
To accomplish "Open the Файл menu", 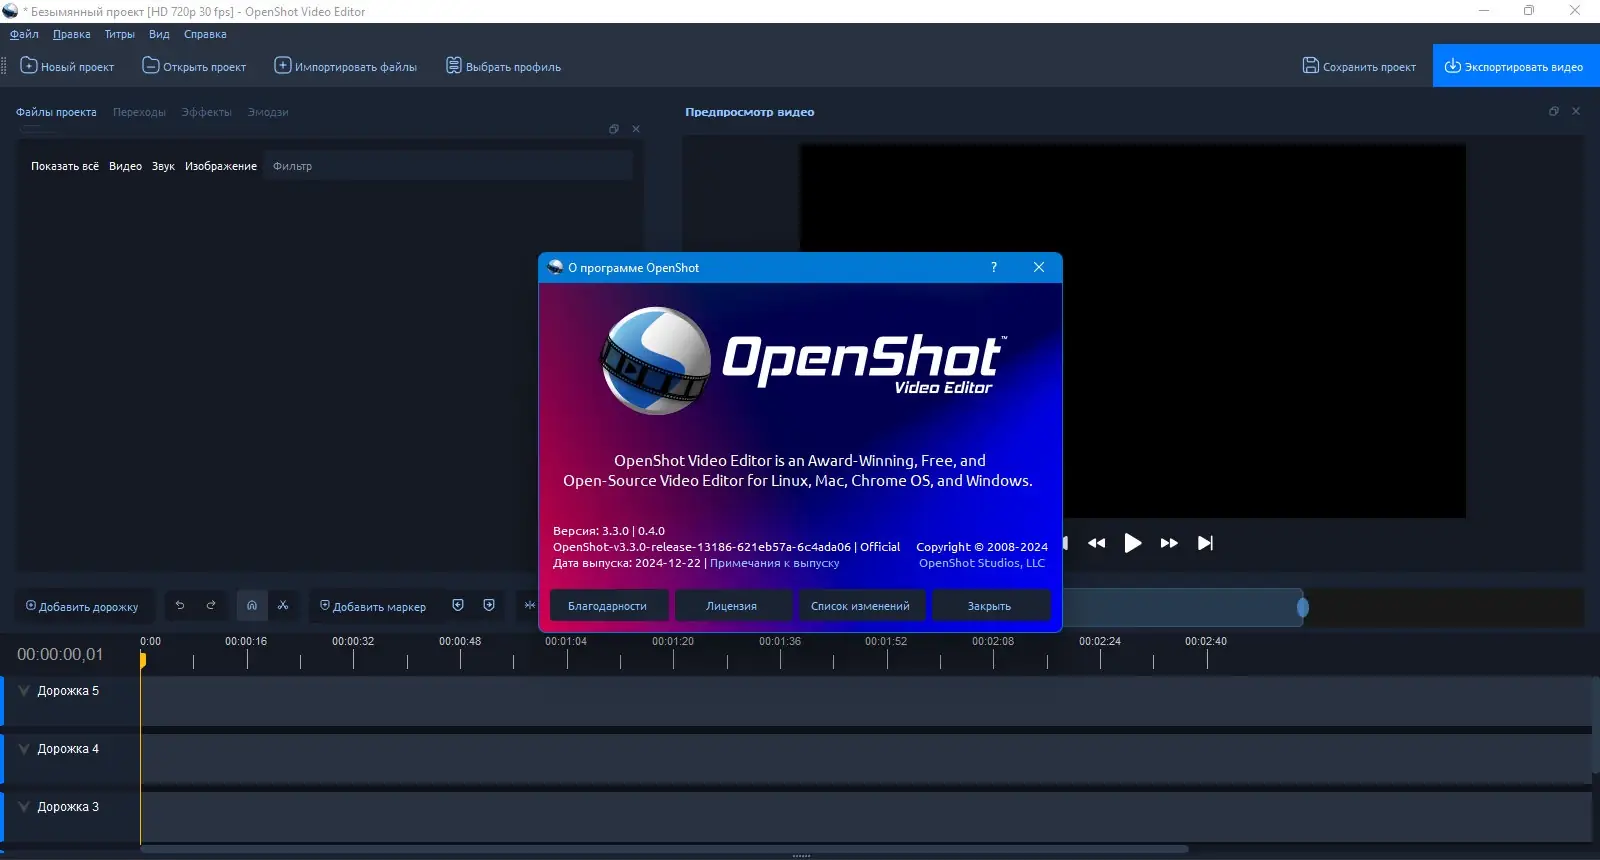I will 24,34.
